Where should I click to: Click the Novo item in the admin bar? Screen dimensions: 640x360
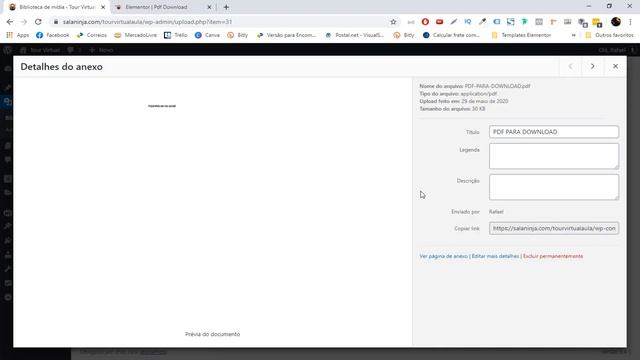(101, 50)
